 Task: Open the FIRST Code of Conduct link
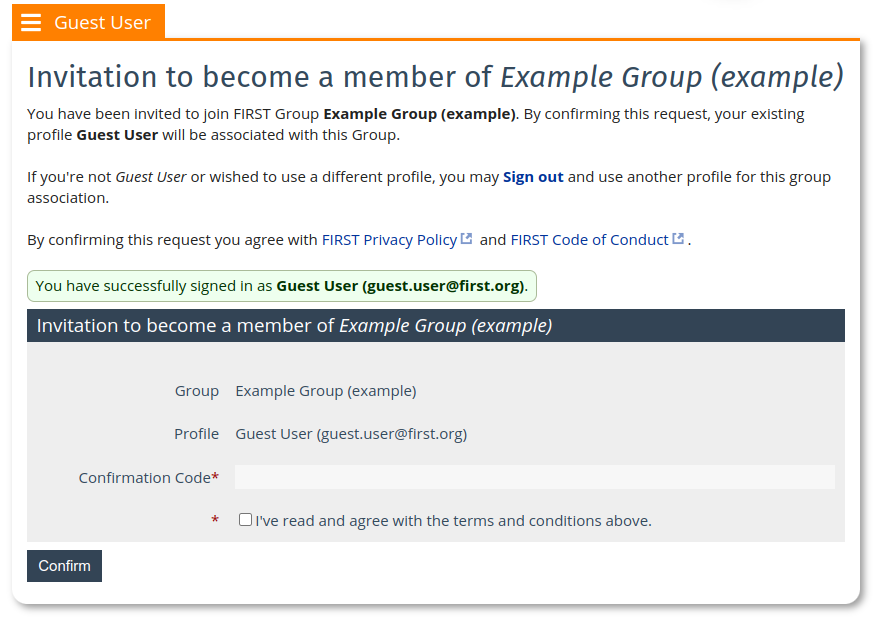(x=589, y=240)
